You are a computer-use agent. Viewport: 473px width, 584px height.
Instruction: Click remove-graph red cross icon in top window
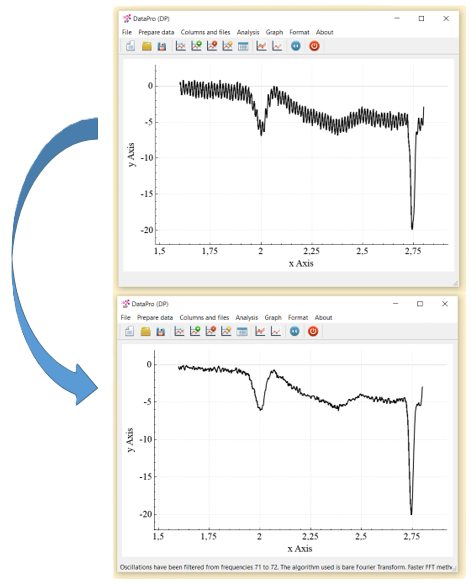[212, 46]
